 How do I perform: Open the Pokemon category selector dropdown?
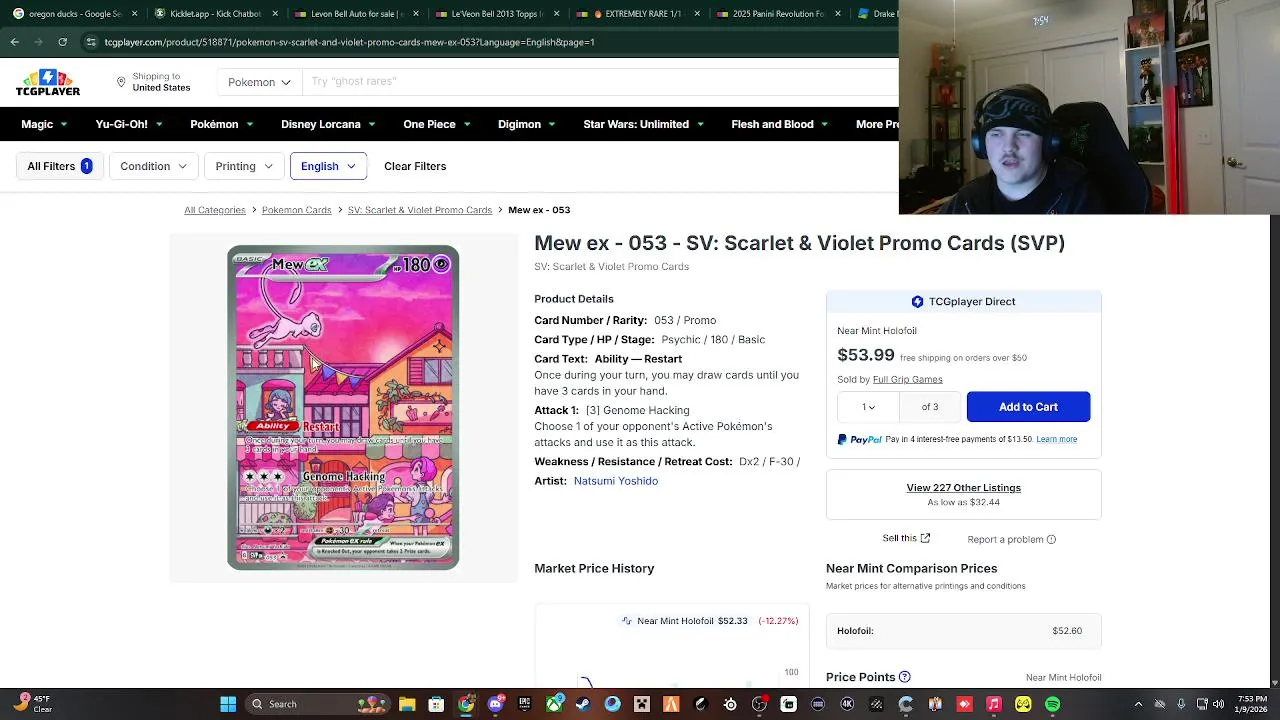[259, 82]
